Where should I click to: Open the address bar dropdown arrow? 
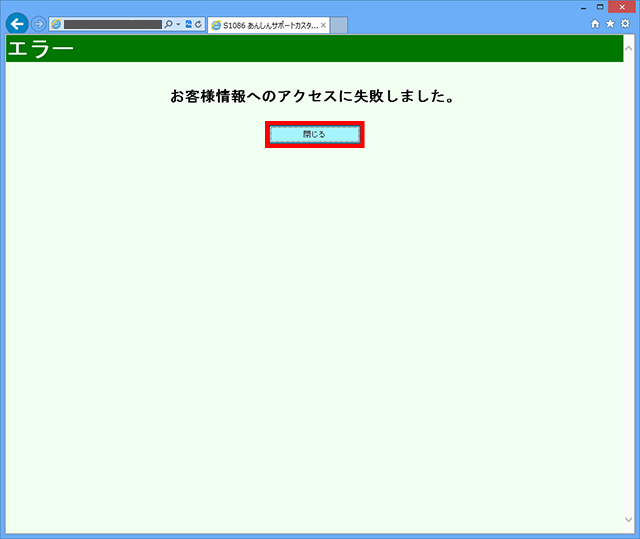[x=178, y=24]
